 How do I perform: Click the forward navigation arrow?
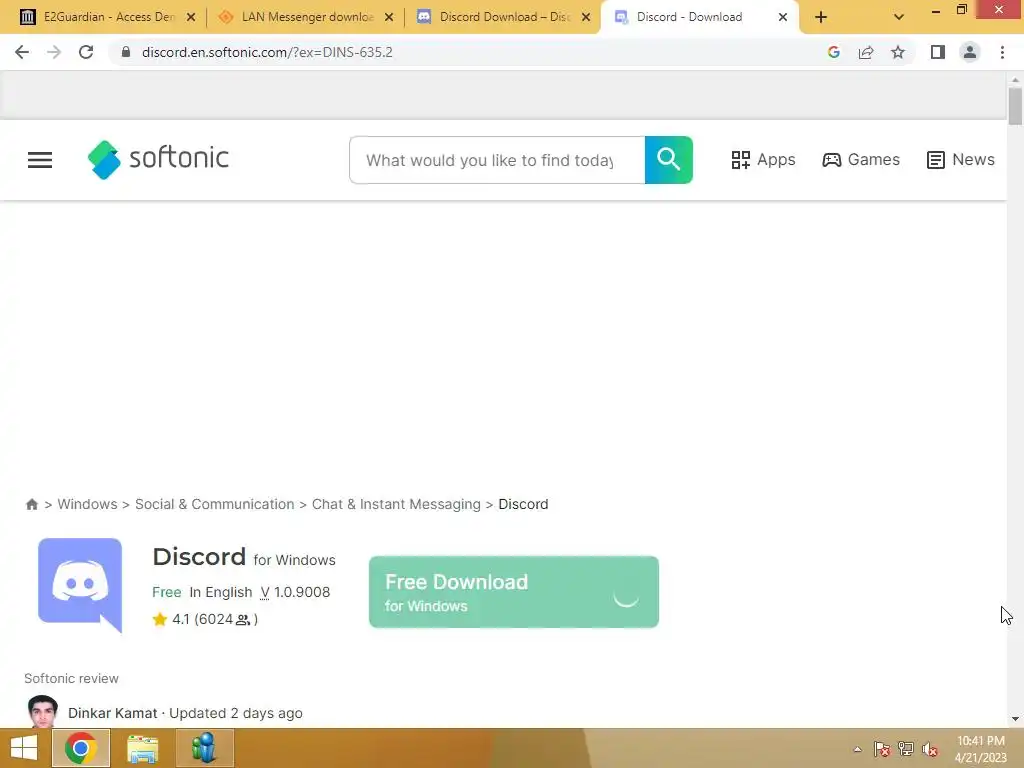pos(54,52)
